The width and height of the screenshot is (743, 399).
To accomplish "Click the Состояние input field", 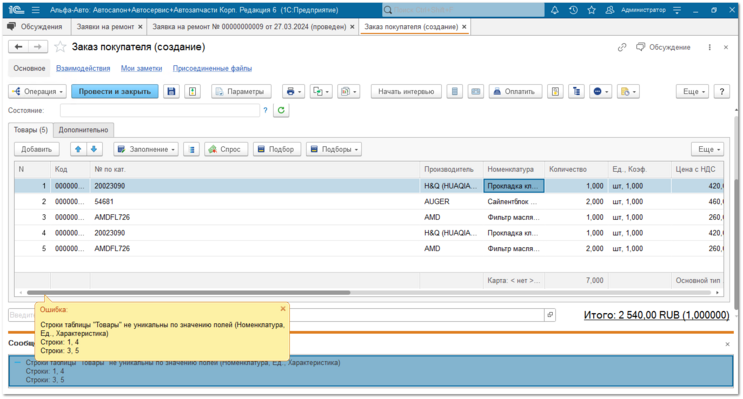I will [160, 110].
